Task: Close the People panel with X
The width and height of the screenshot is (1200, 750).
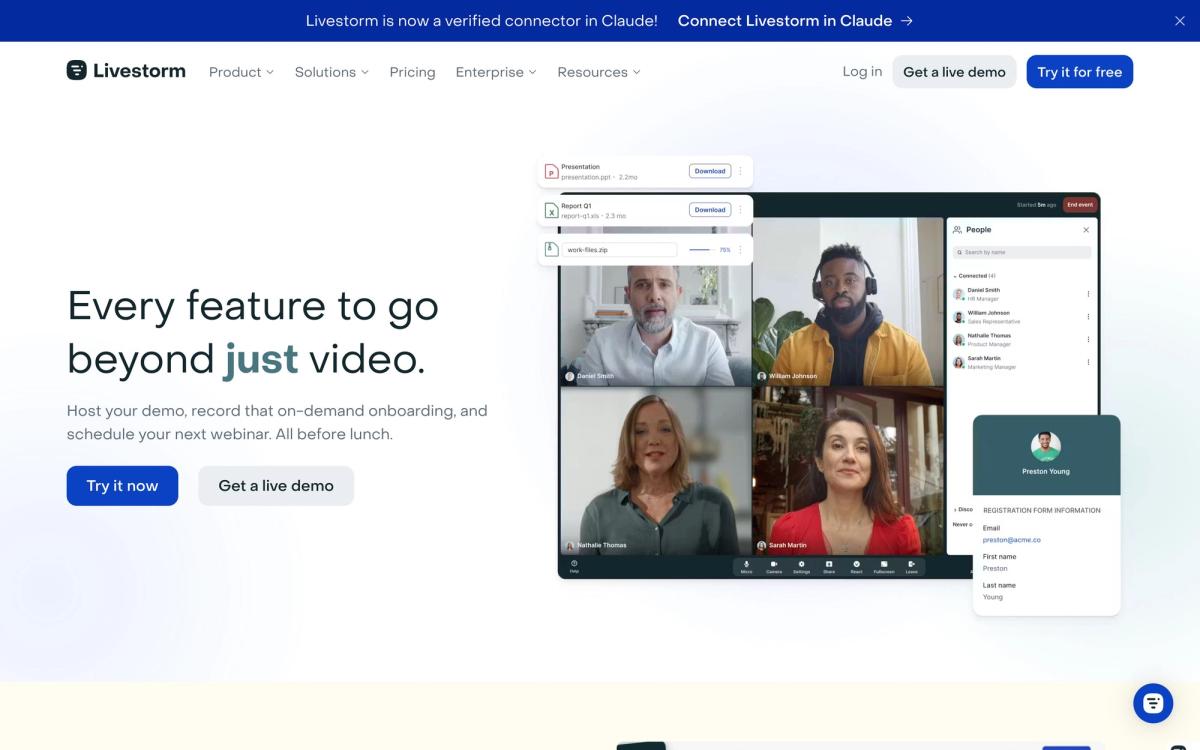Action: pyautogui.click(x=1086, y=230)
